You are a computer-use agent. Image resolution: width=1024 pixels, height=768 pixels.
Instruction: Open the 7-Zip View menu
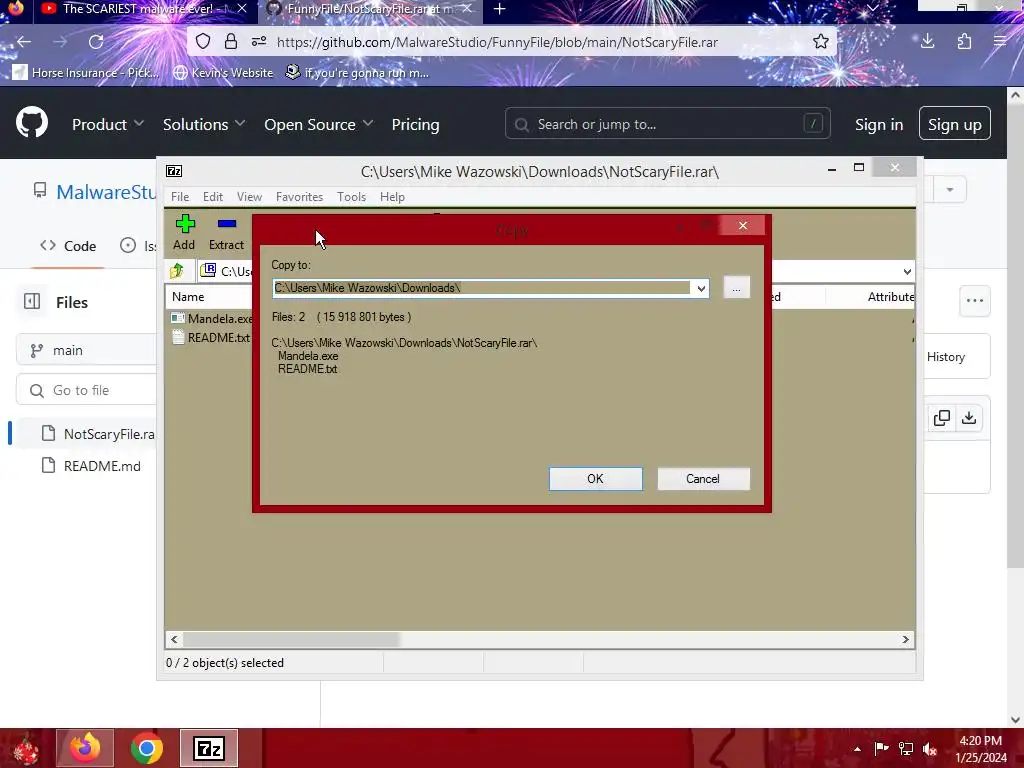pyautogui.click(x=249, y=197)
